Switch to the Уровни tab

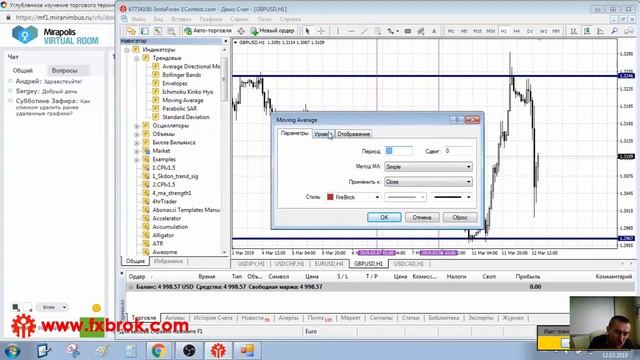(x=323, y=134)
